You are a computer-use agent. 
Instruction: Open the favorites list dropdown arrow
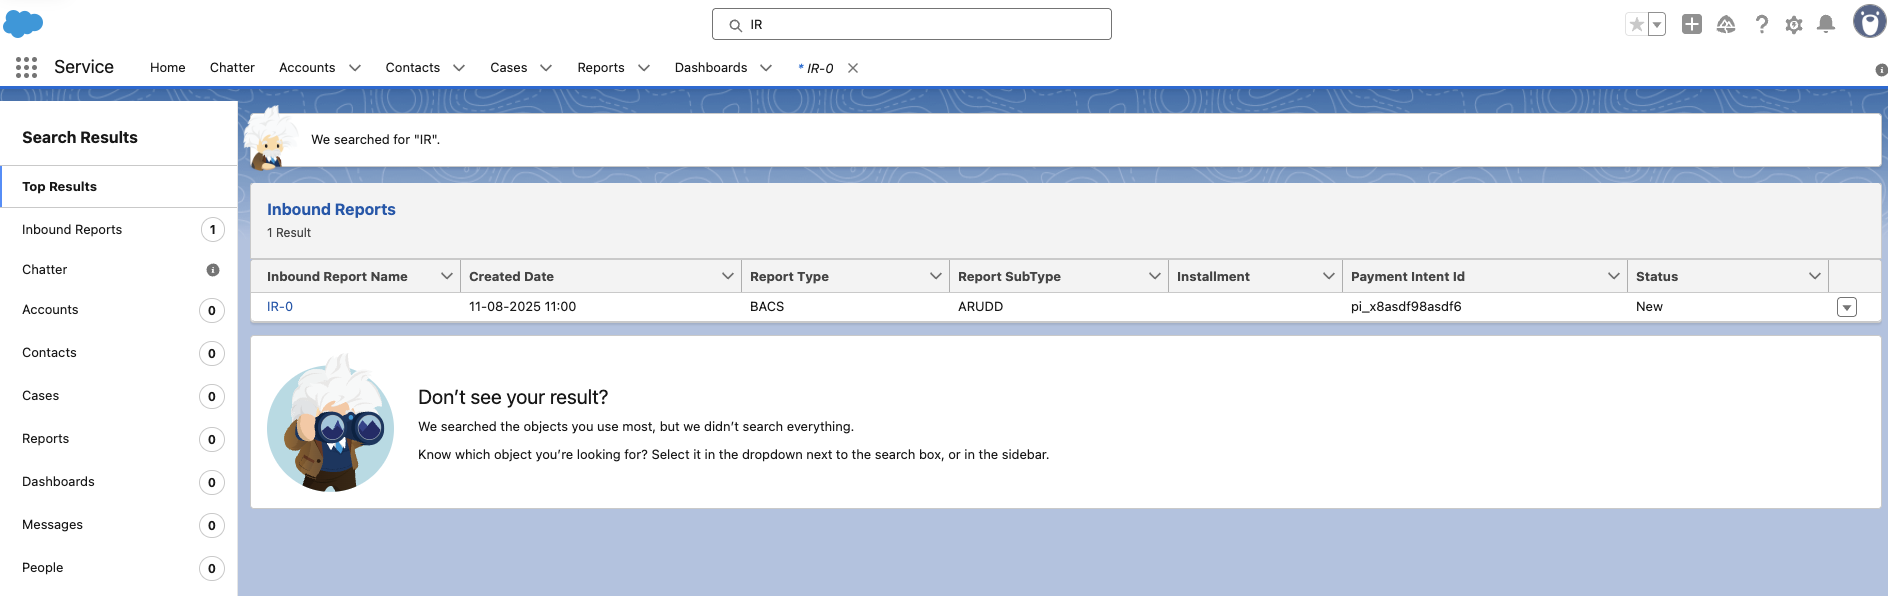point(1657,24)
